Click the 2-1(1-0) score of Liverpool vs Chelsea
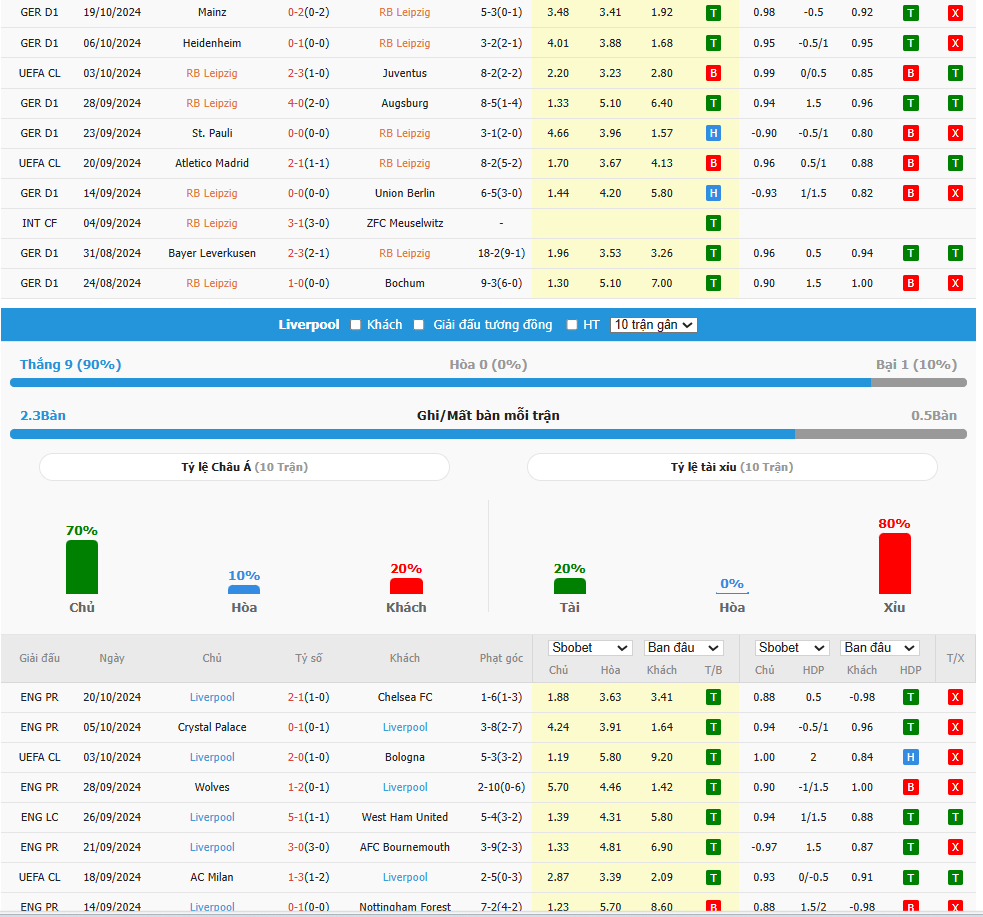 (308, 697)
